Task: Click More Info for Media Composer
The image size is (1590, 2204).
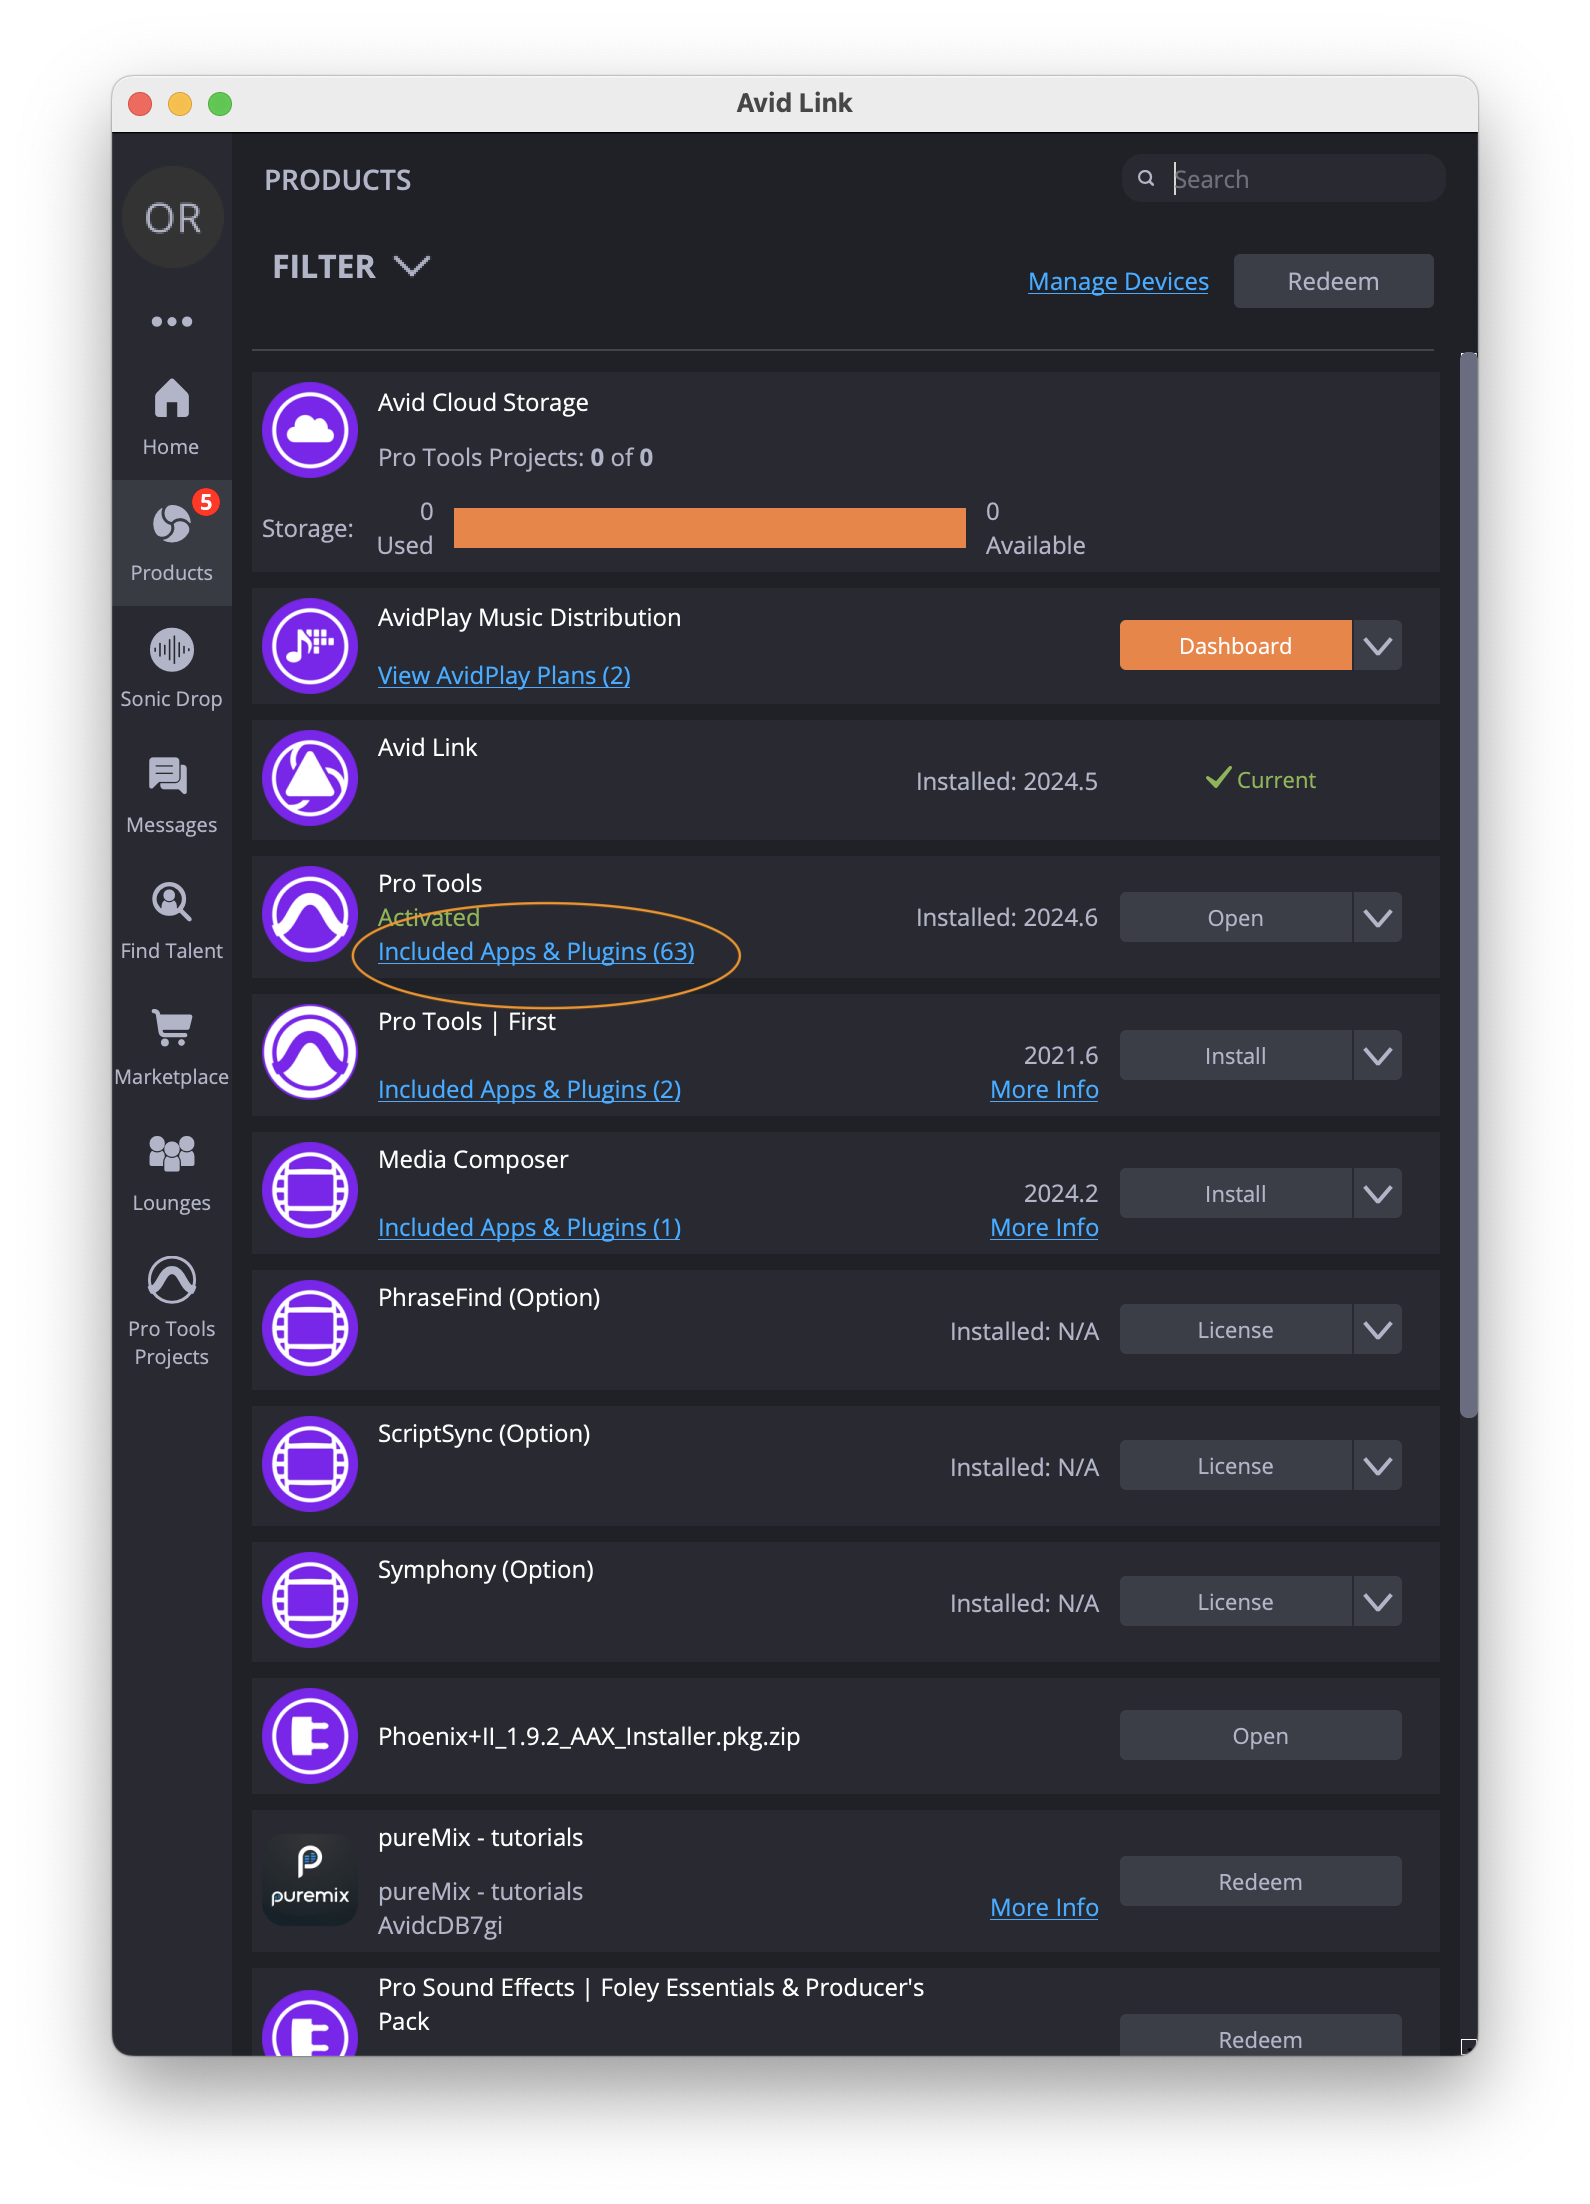Action: [1044, 1227]
